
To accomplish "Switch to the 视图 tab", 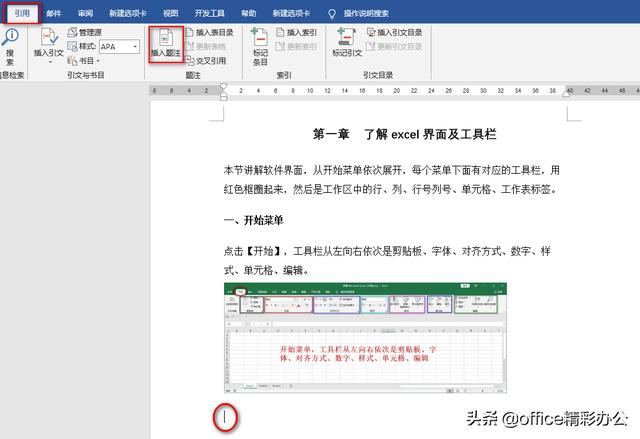I will 171,13.
